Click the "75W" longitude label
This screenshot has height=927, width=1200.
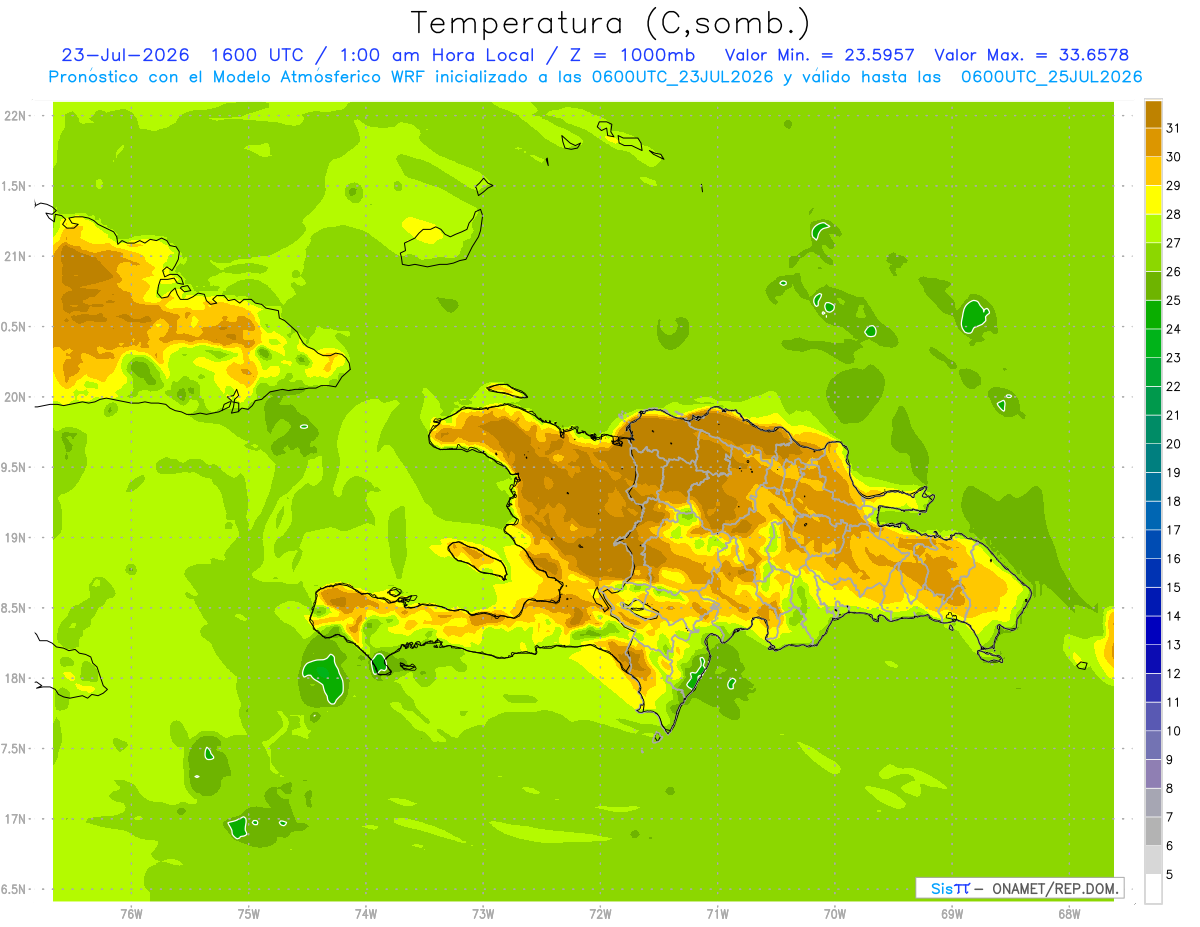pos(249,913)
